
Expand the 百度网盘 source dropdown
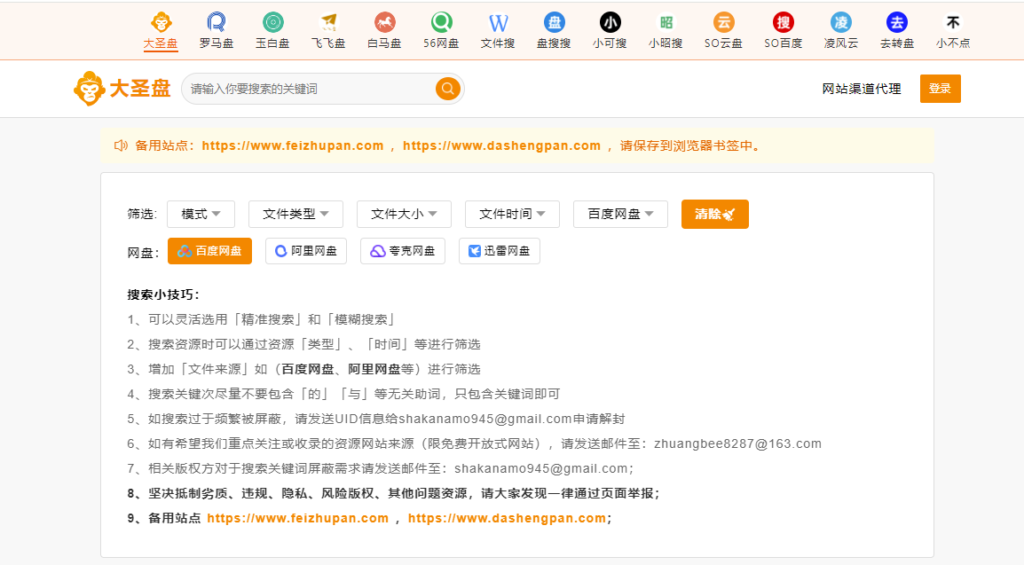[x=620, y=214]
